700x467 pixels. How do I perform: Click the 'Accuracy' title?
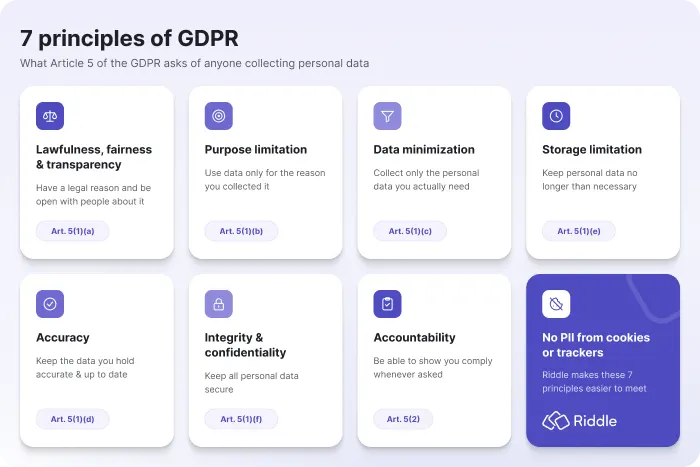pyautogui.click(x=63, y=338)
